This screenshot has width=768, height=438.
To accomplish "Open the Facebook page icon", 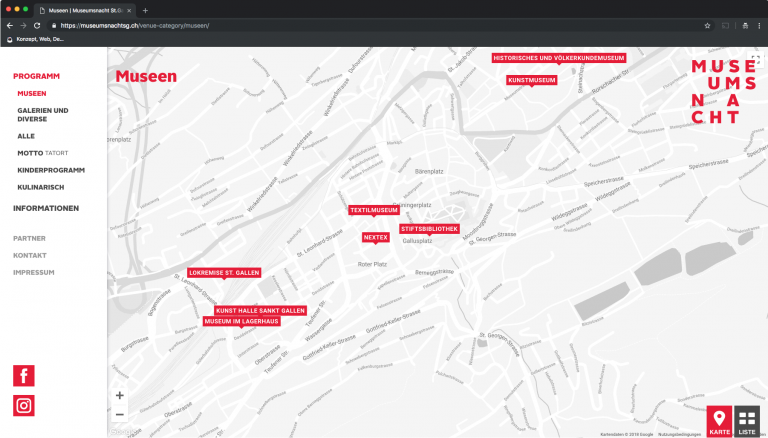I will point(24,376).
